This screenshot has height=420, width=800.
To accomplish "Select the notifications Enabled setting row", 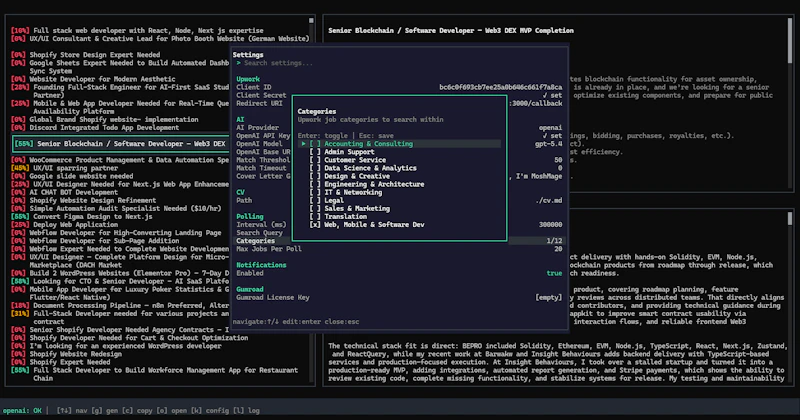I will (399, 274).
